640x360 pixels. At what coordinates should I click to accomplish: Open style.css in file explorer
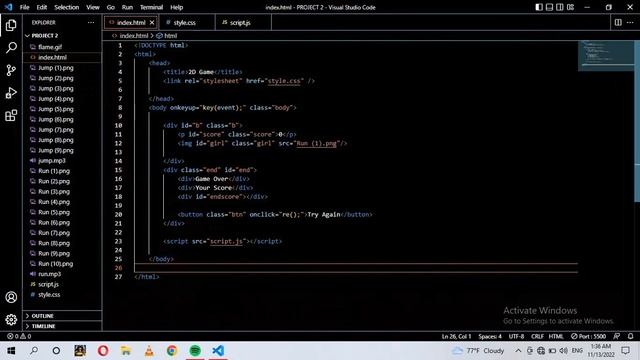(x=62, y=294)
